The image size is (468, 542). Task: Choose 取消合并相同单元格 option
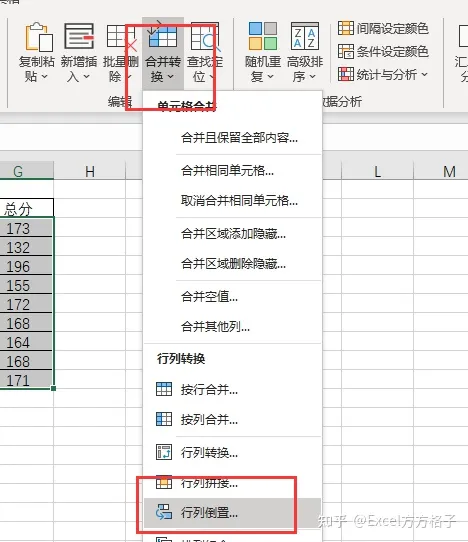pyautogui.click(x=239, y=200)
